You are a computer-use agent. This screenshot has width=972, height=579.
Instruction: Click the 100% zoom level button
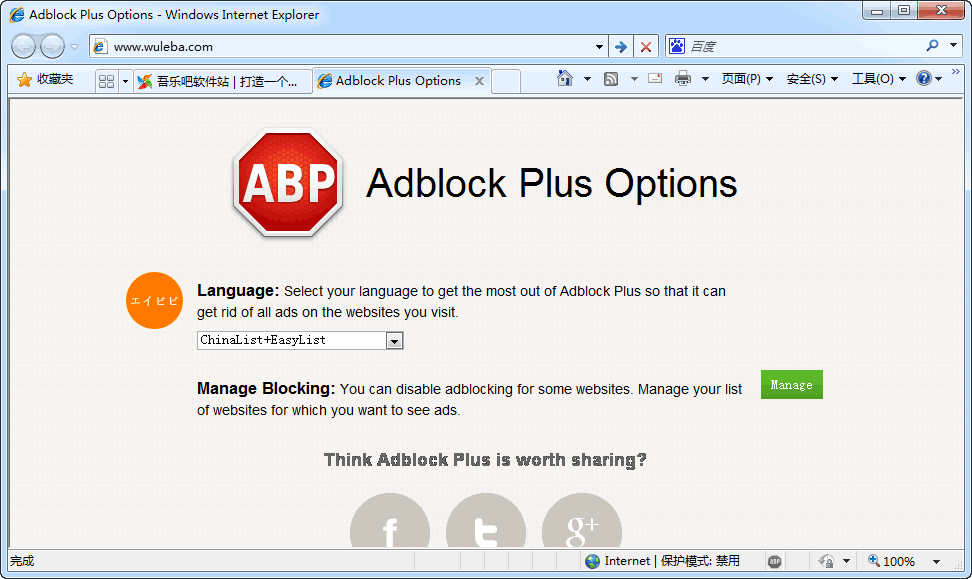[x=891, y=561]
